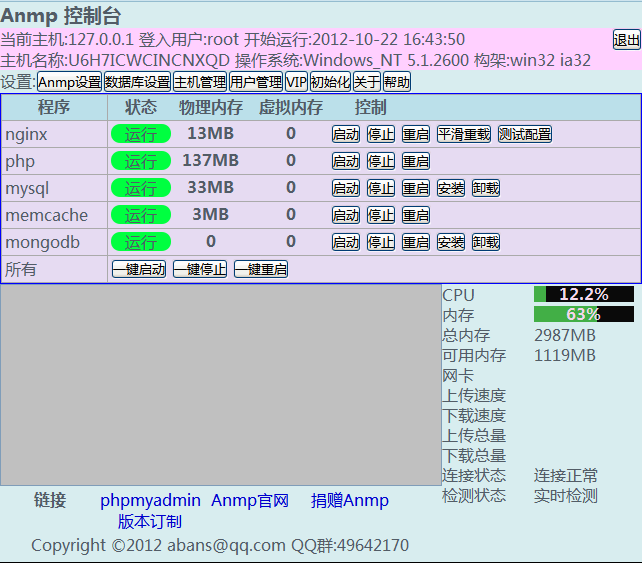The image size is (642, 563).
Task: Open Anmp设置 settings
Action: 69,82
